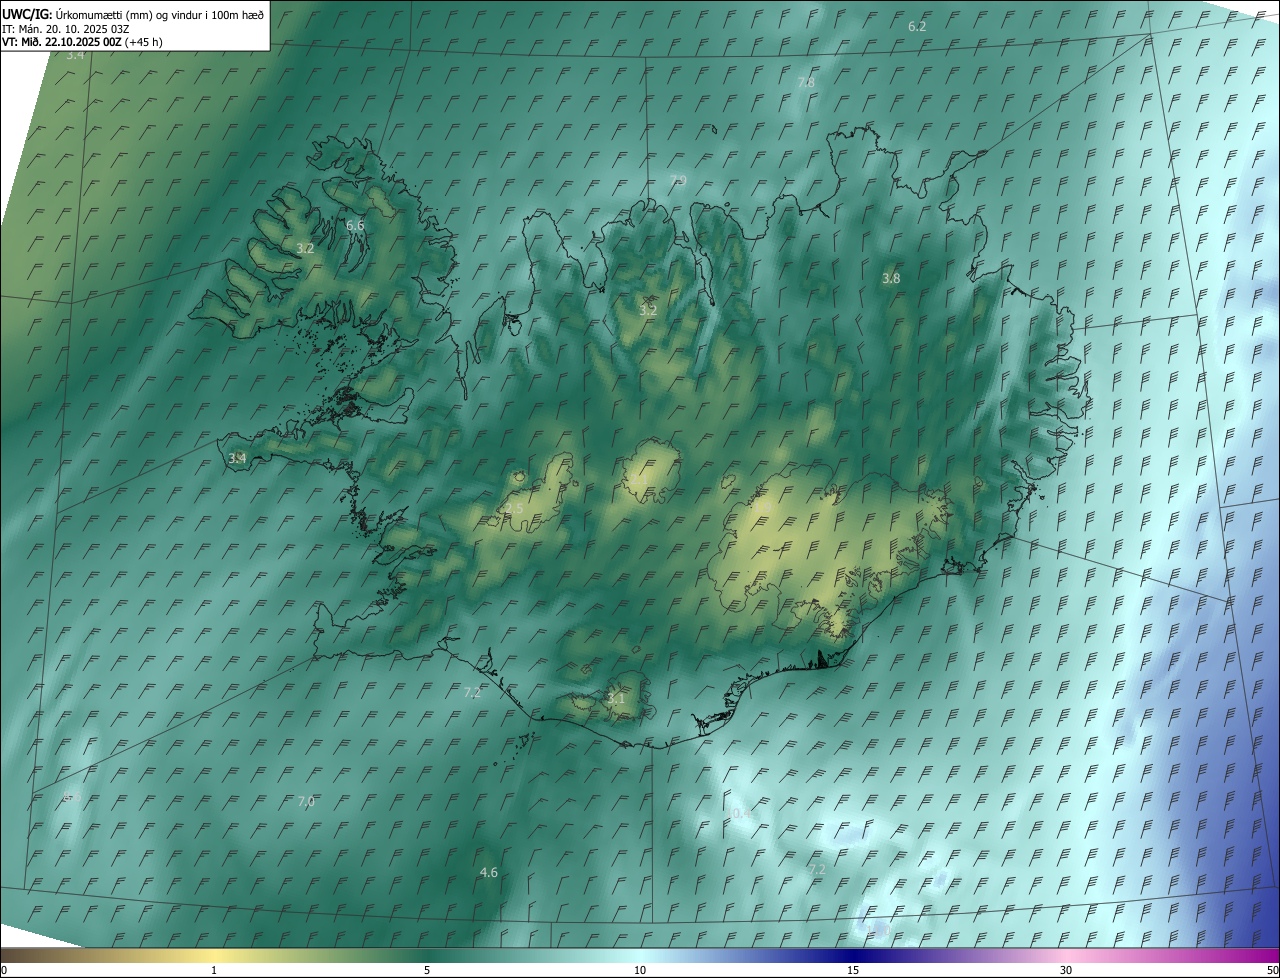Click the 3.4 value on Snæfellsnes peninsula
The height and width of the screenshot is (978, 1280).
point(237,458)
